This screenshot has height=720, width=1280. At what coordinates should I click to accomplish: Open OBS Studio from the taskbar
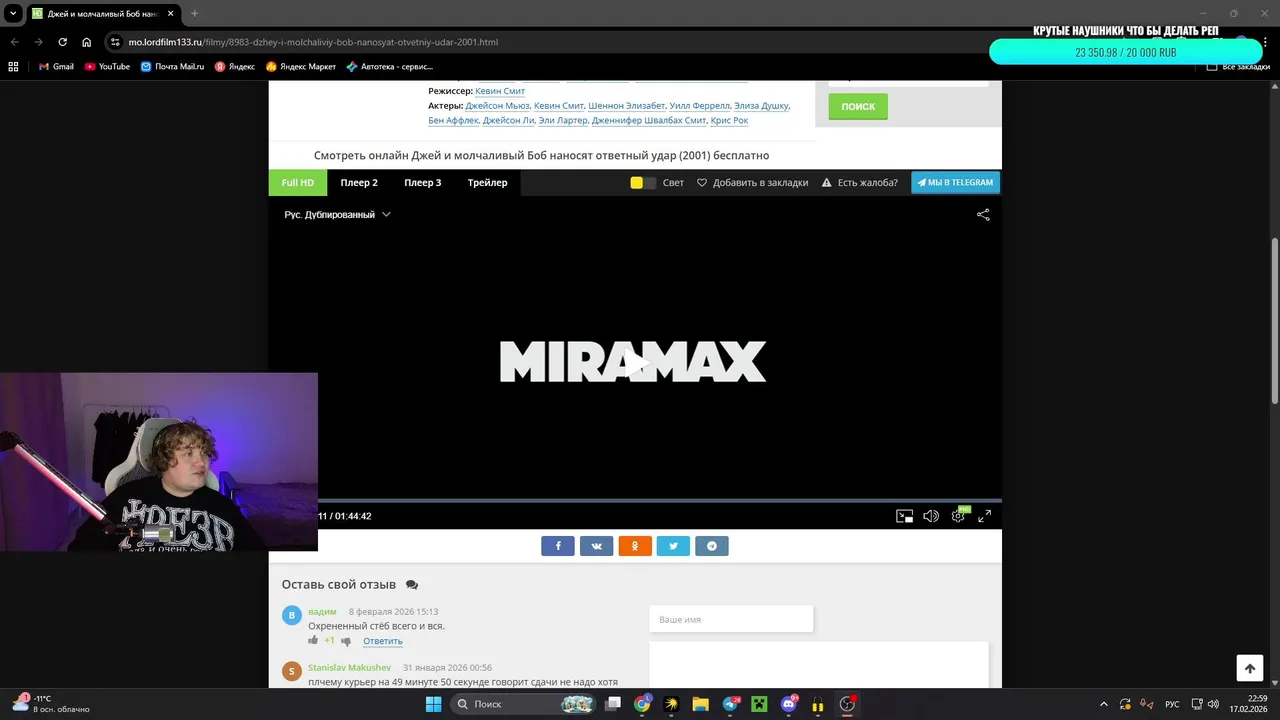(847, 704)
